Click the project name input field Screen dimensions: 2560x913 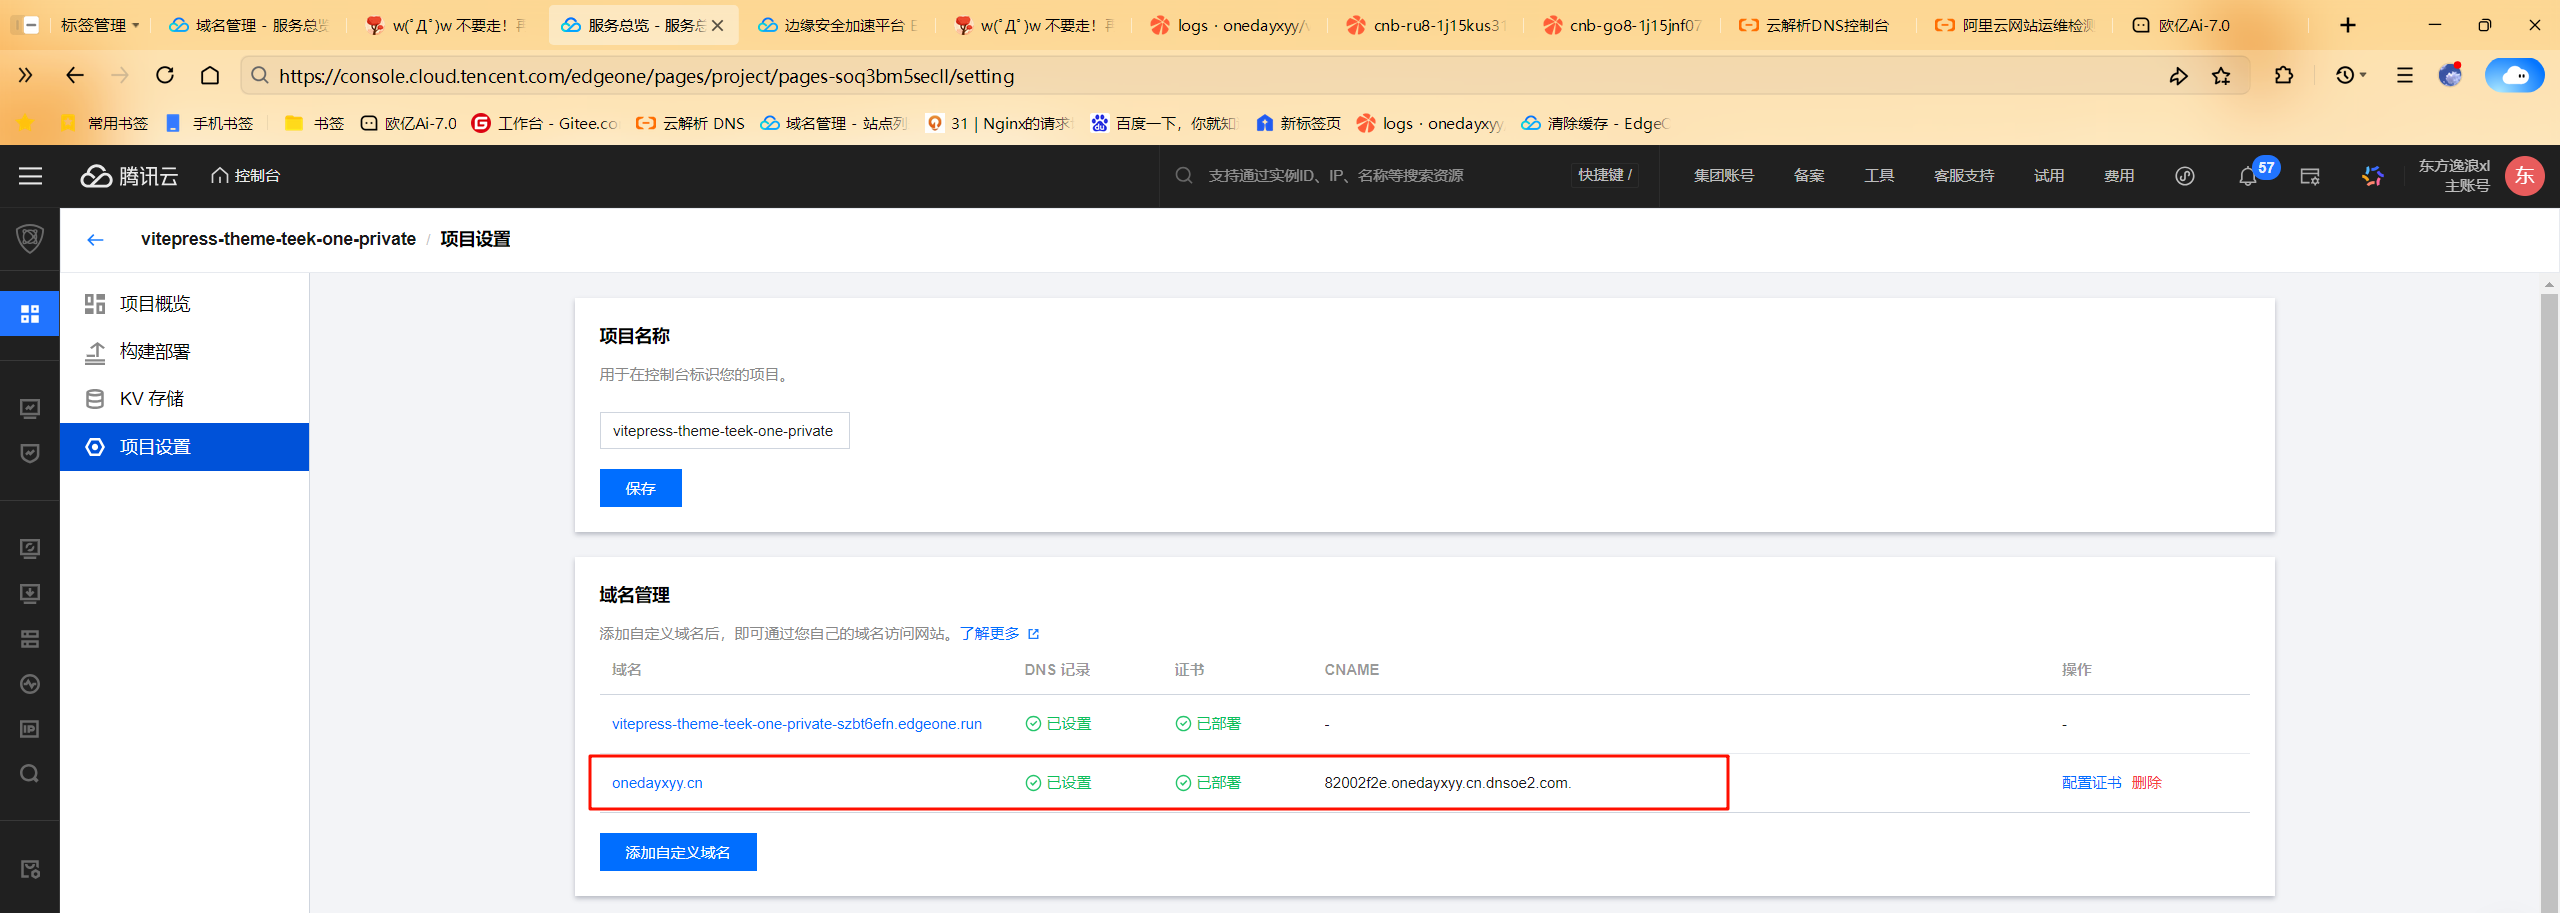click(x=724, y=431)
